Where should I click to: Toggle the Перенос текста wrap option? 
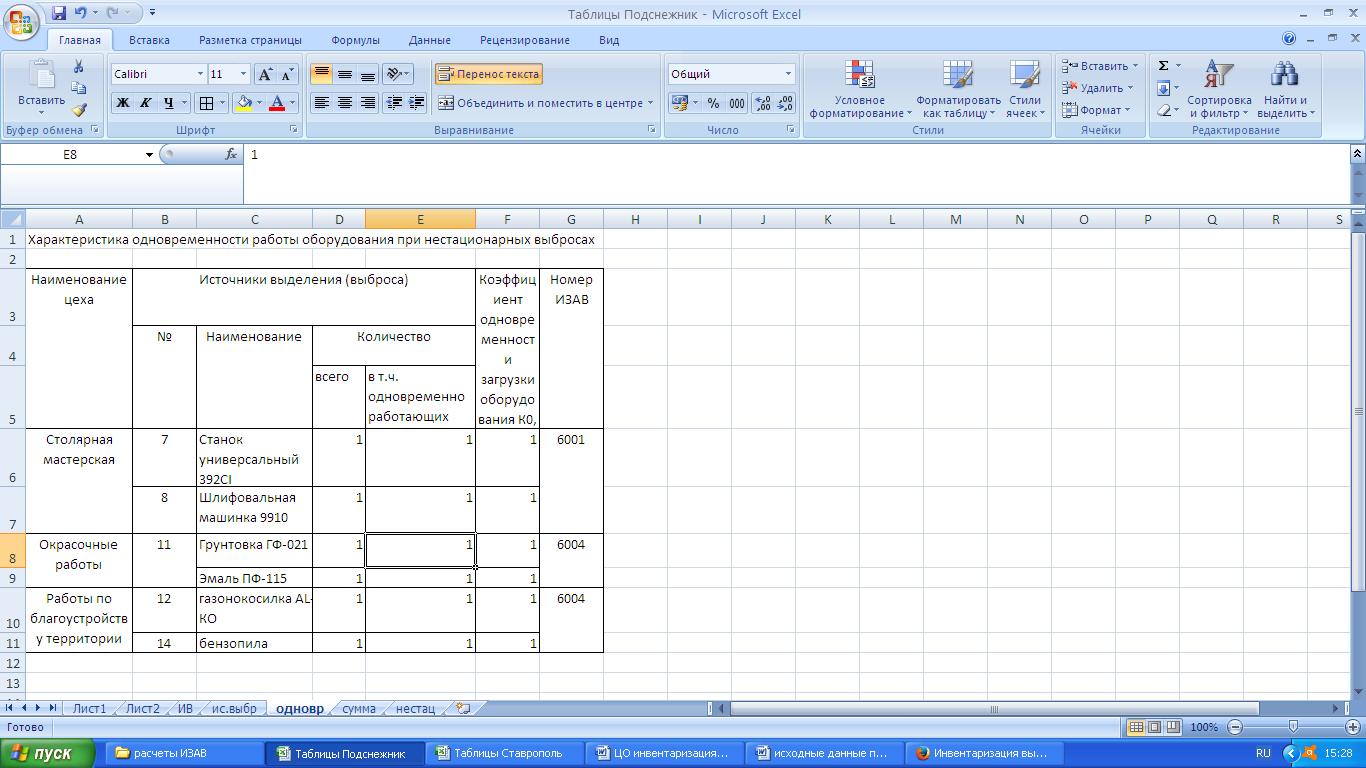click(489, 74)
